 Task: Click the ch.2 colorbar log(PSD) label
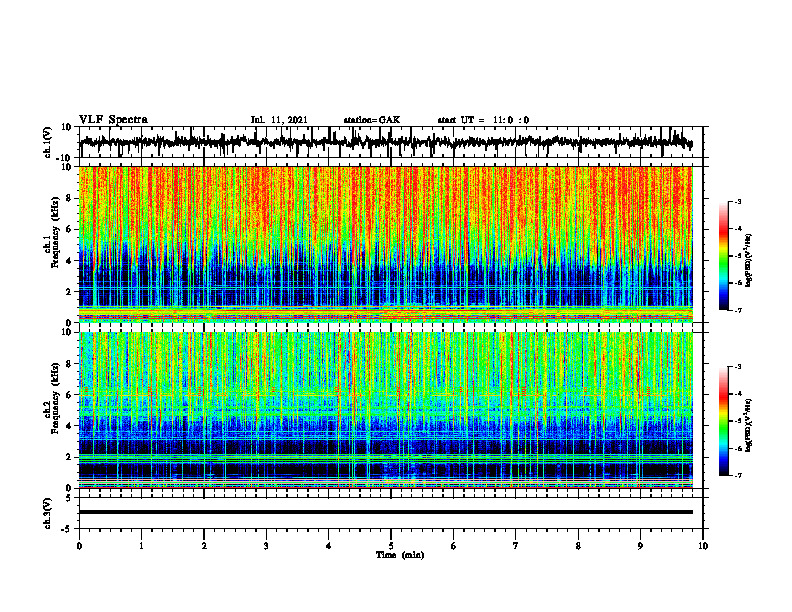[x=750, y=424]
